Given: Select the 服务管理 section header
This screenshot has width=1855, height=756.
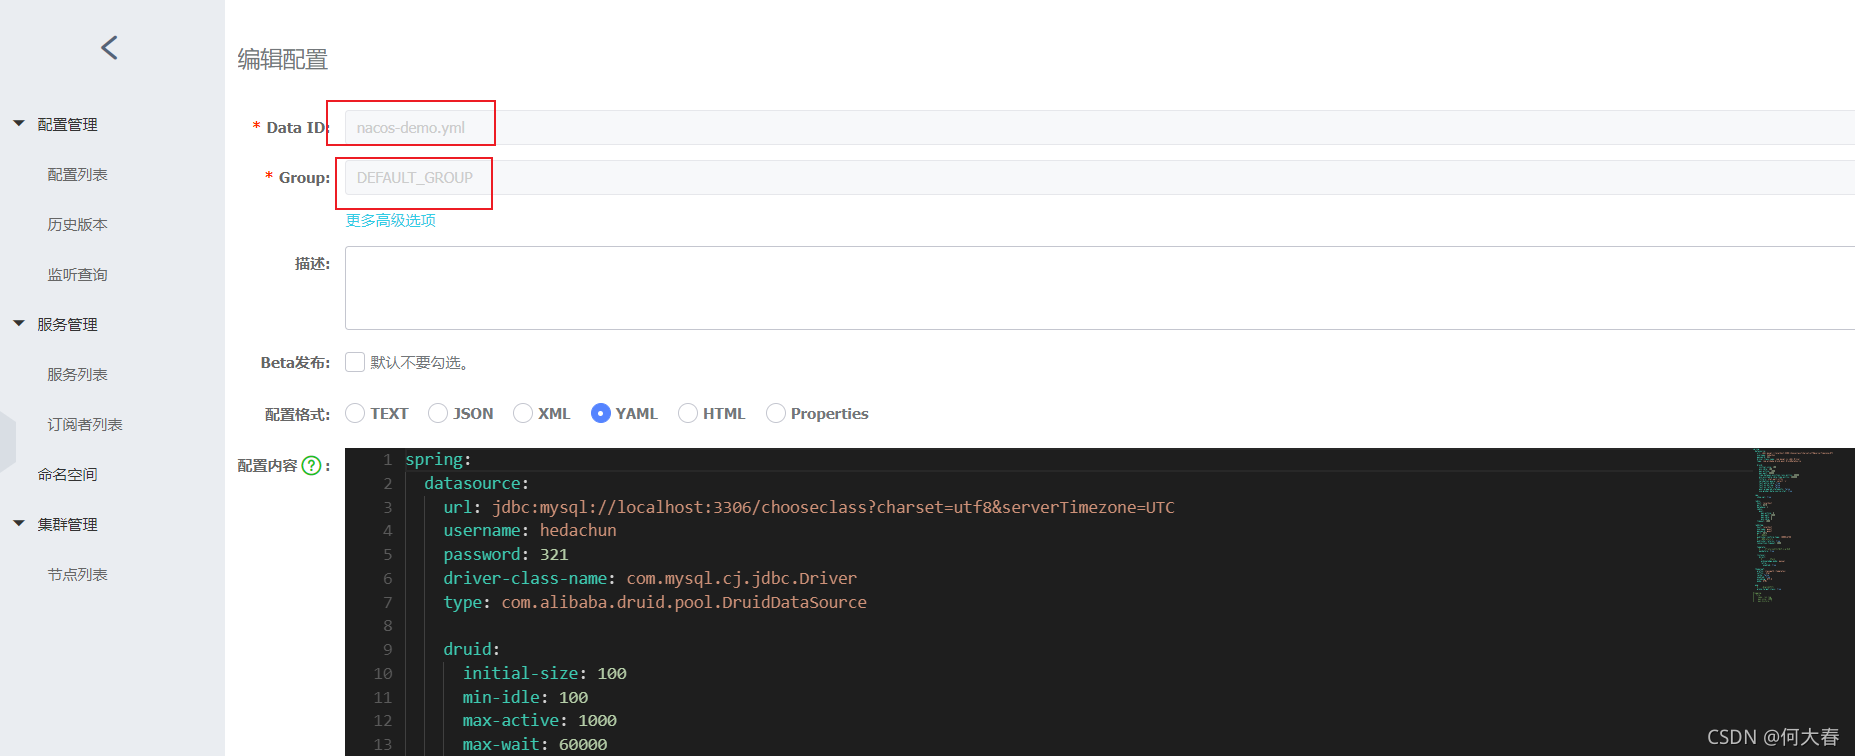Looking at the screenshot, I should click(67, 324).
